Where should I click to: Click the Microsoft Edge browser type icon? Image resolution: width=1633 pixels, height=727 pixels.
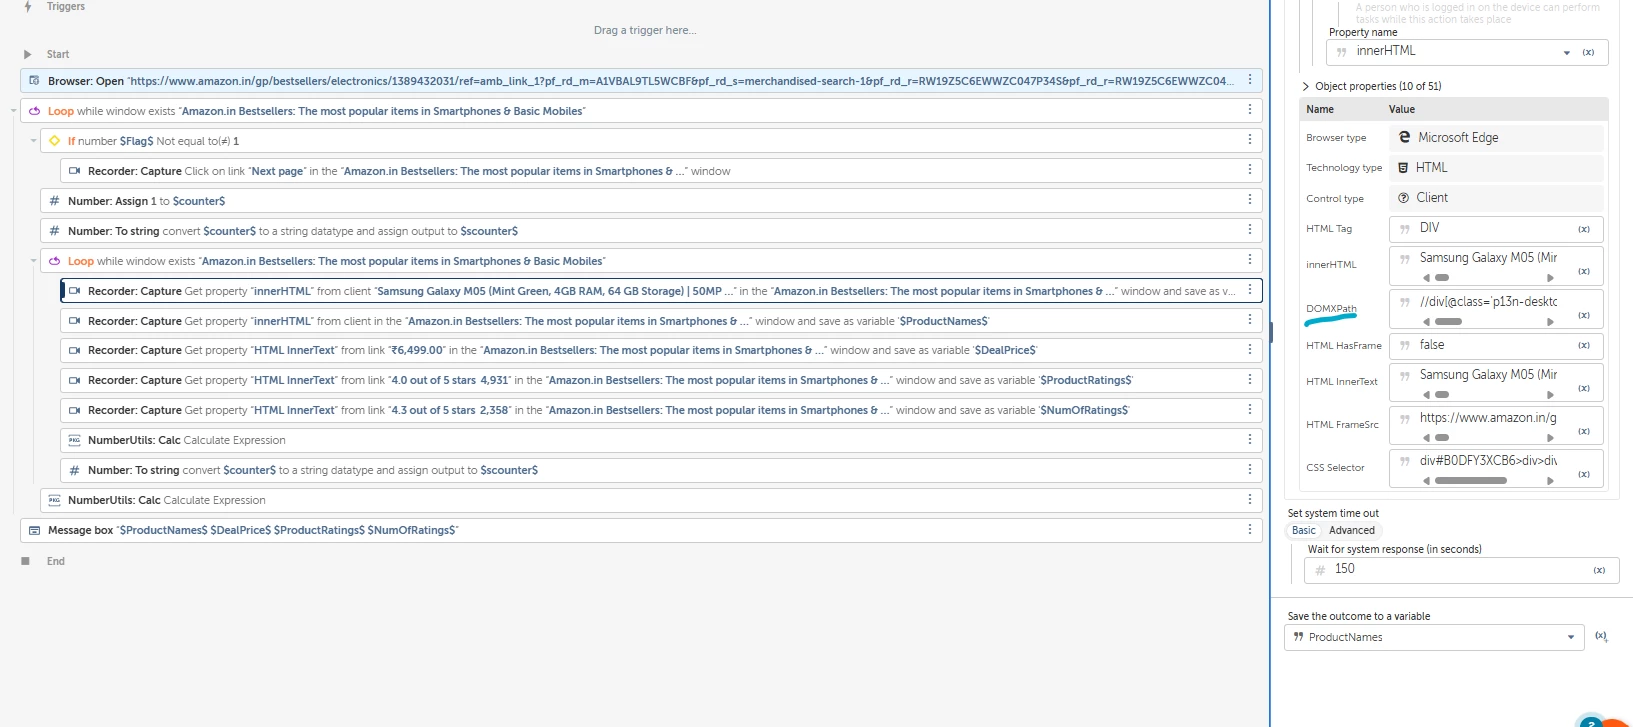1404,137
